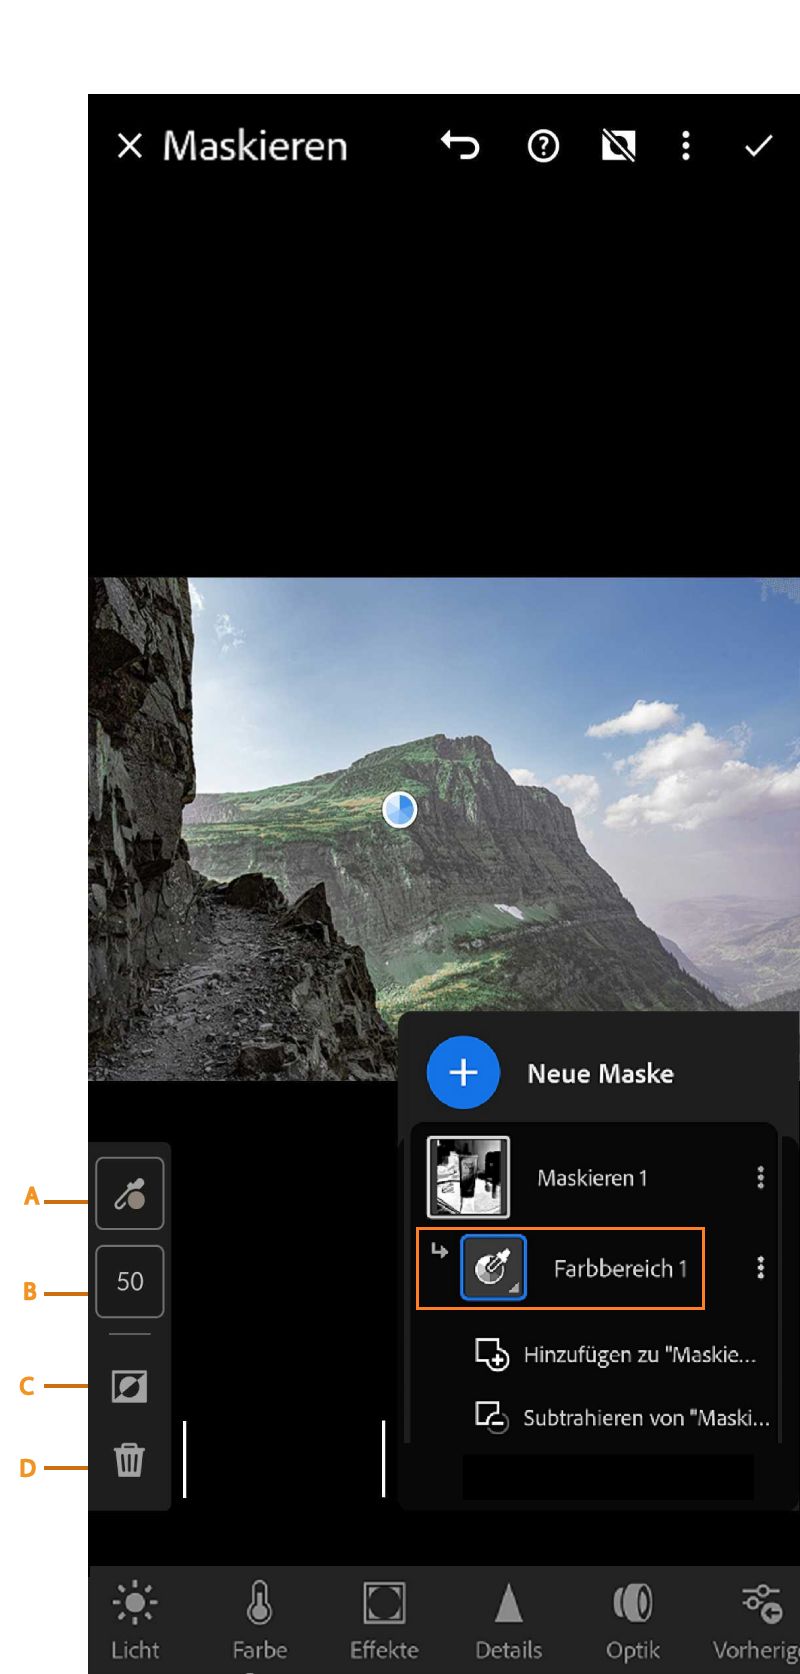Image resolution: width=800 pixels, height=1674 pixels.
Task: Click the Farbbereich 1 label
Action: (620, 1269)
